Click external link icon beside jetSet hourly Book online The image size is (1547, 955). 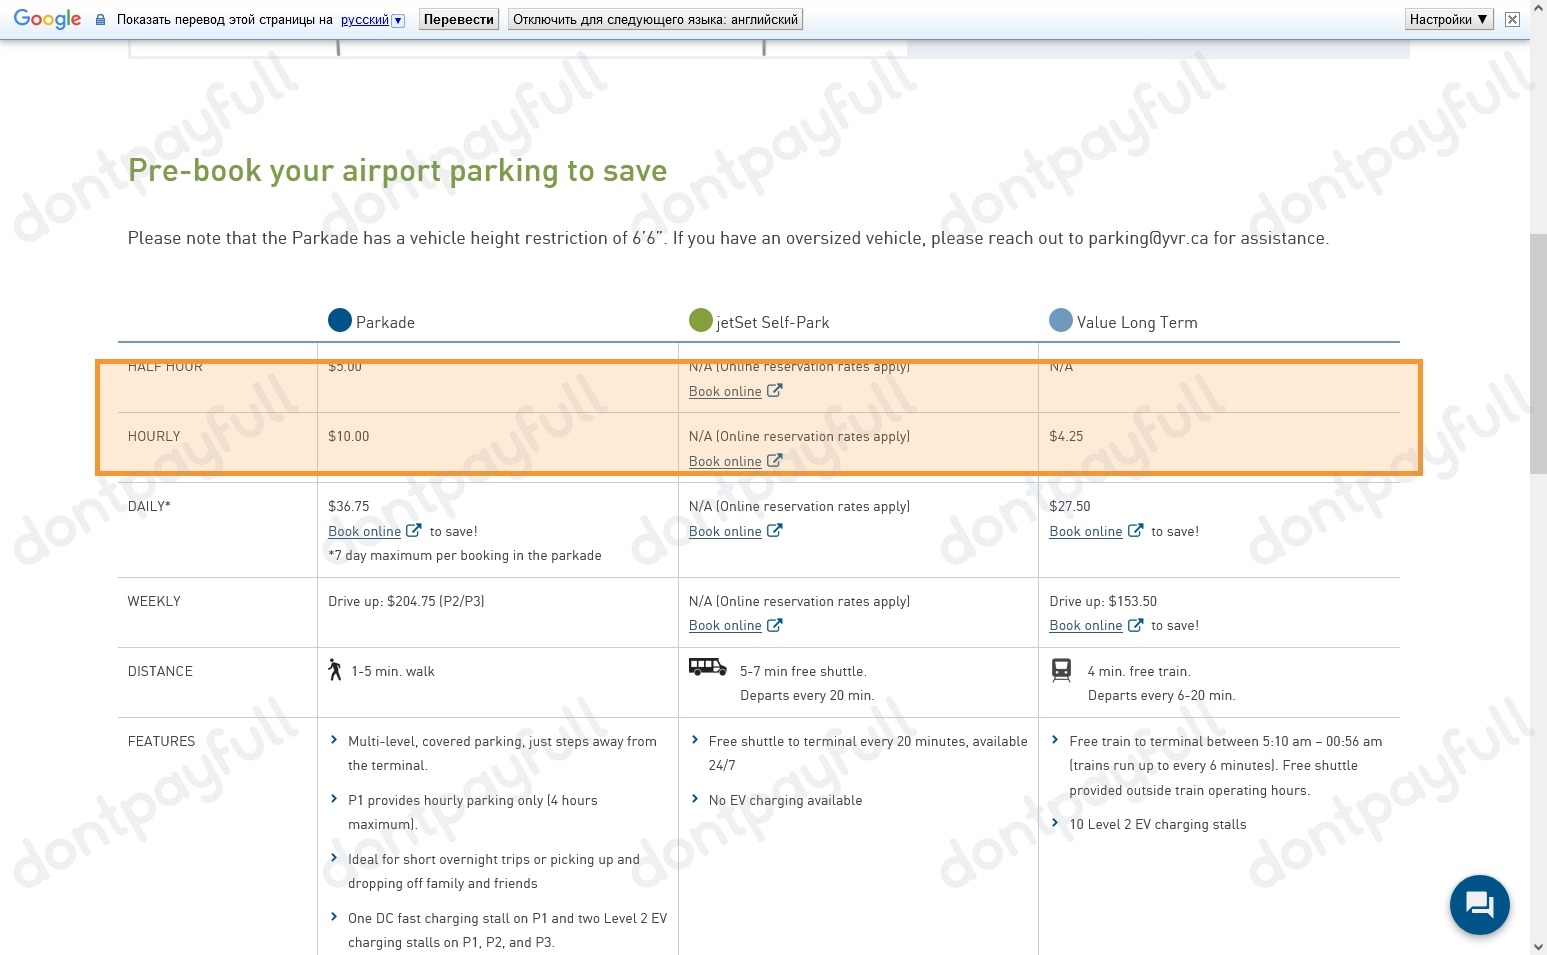[774, 461]
